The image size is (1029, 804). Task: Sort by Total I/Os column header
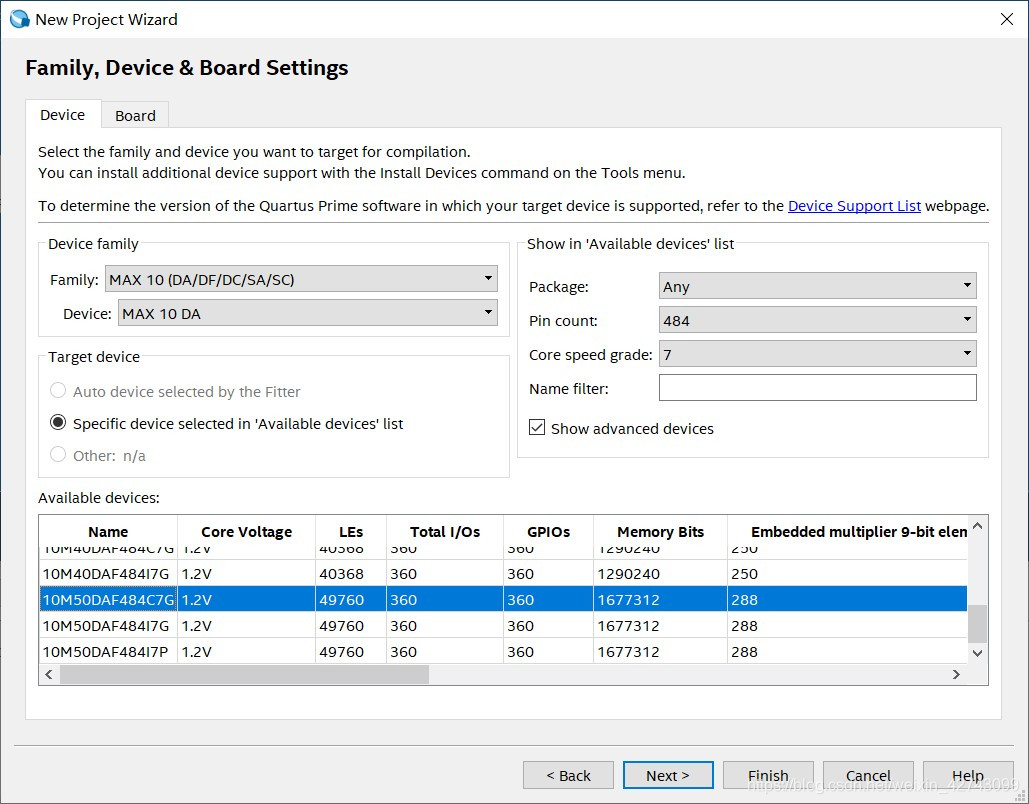pyautogui.click(x=445, y=532)
